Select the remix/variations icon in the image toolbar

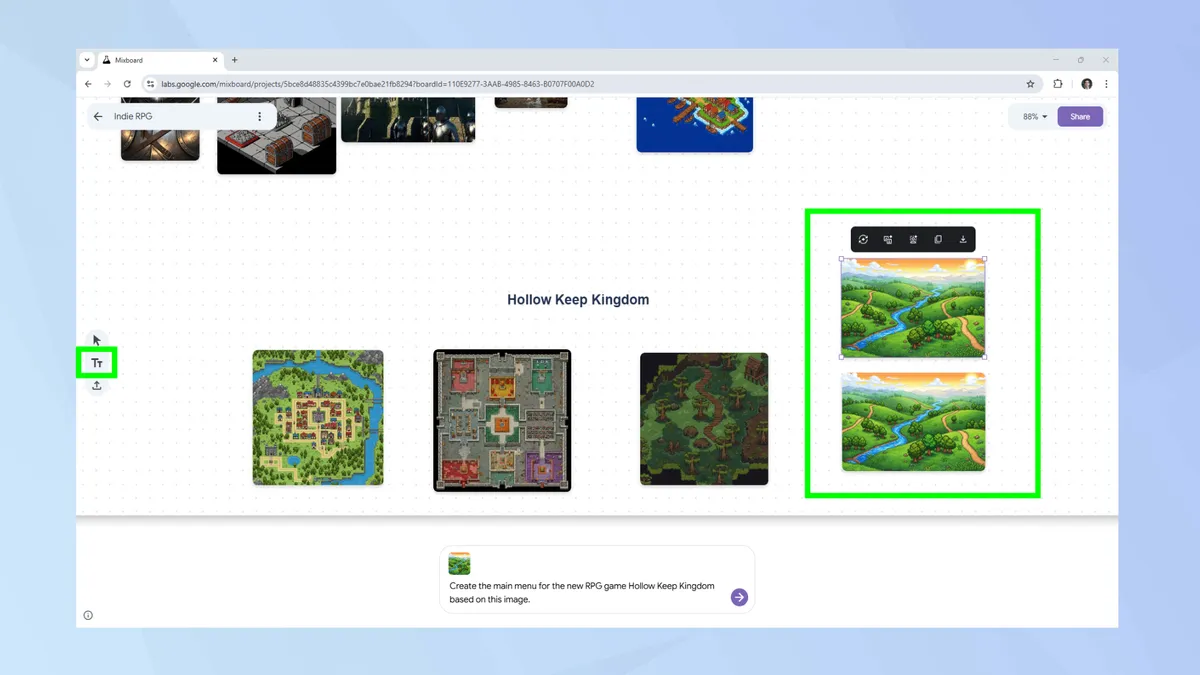pos(888,239)
